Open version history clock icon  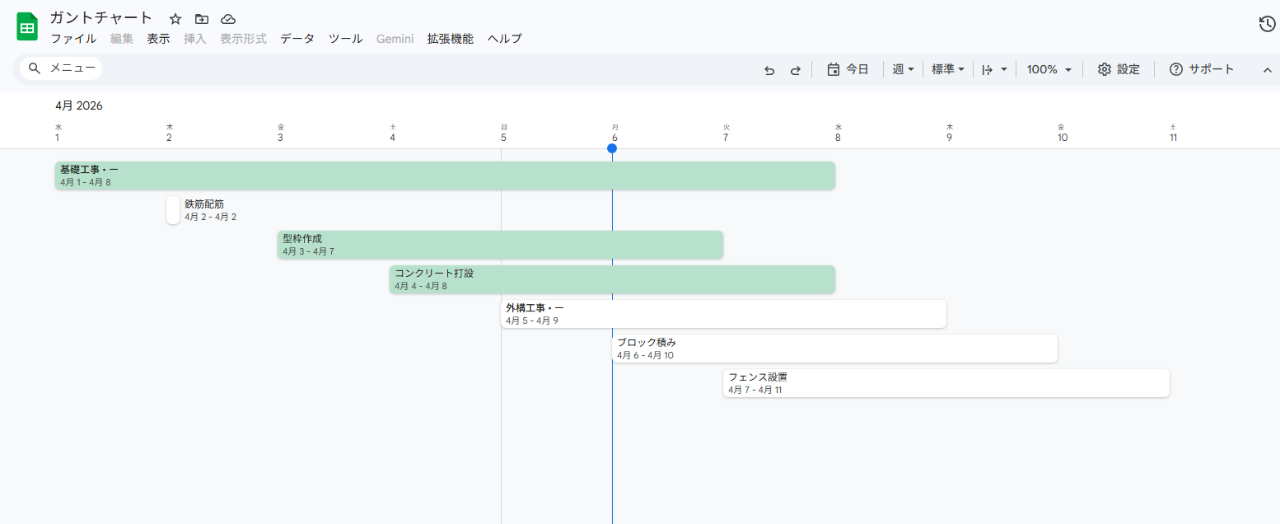[x=1267, y=24]
